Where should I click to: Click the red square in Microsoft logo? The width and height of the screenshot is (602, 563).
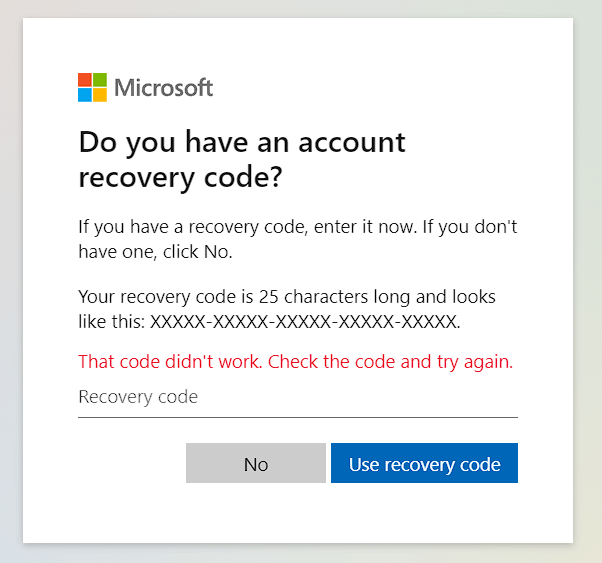(85, 80)
